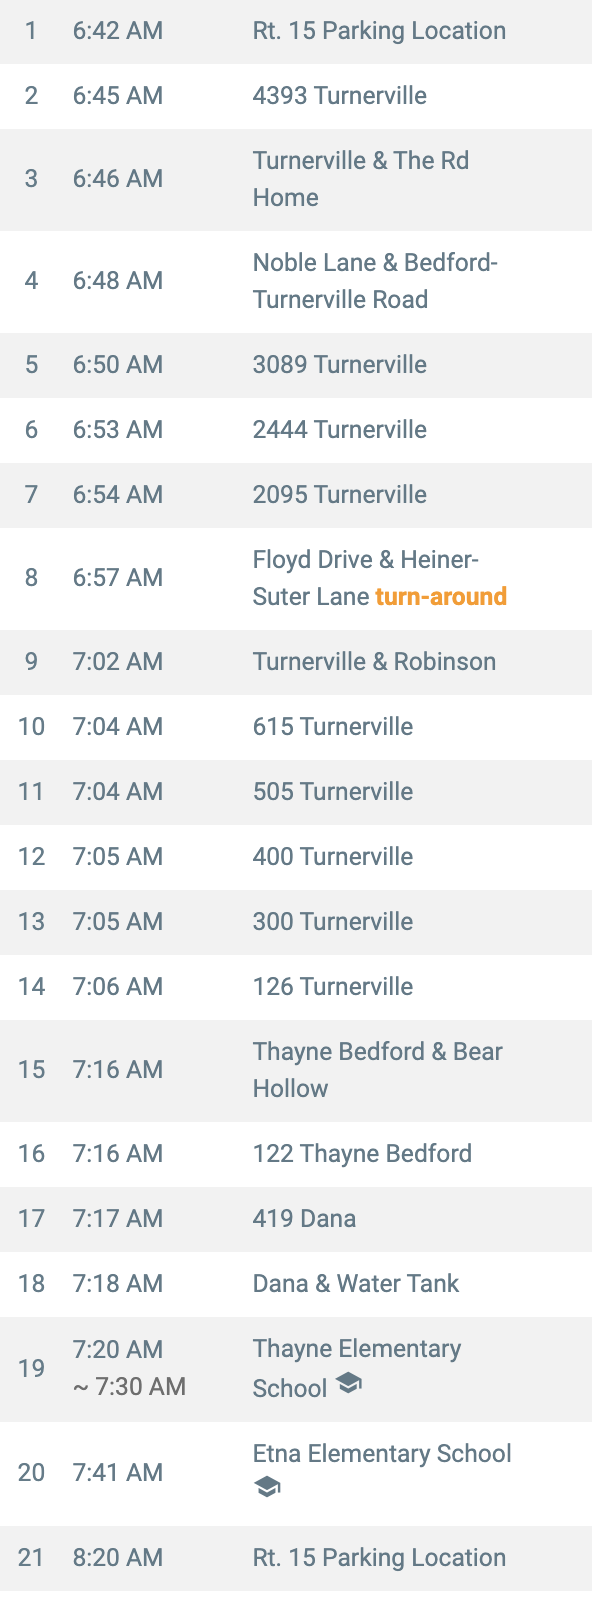Click graduation cap icon beside Thayne Elementary School

tap(348, 1384)
